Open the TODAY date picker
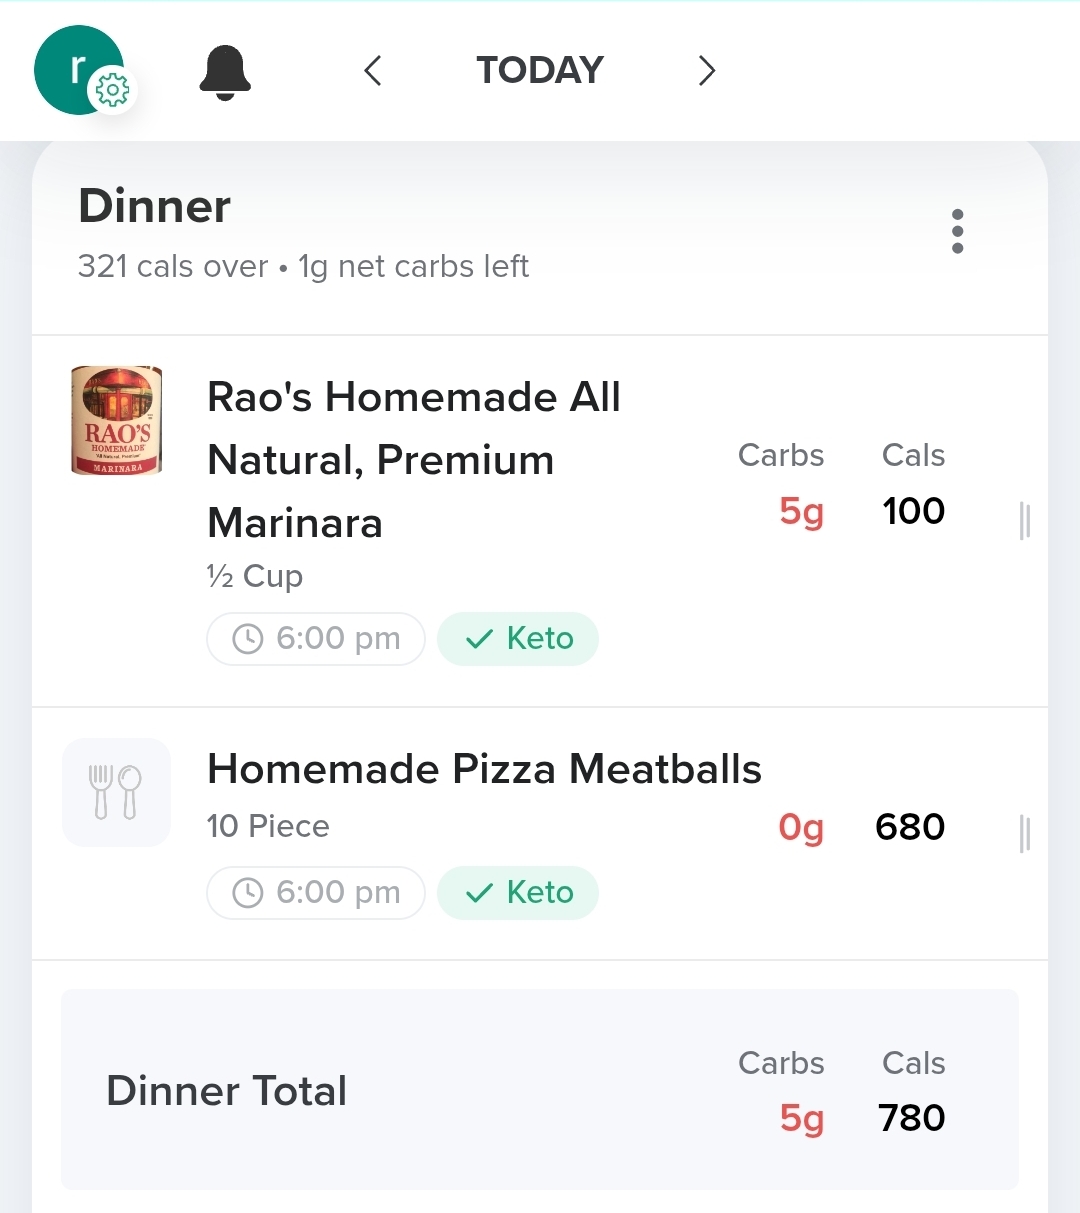The width and height of the screenshot is (1080, 1213). click(x=540, y=71)
